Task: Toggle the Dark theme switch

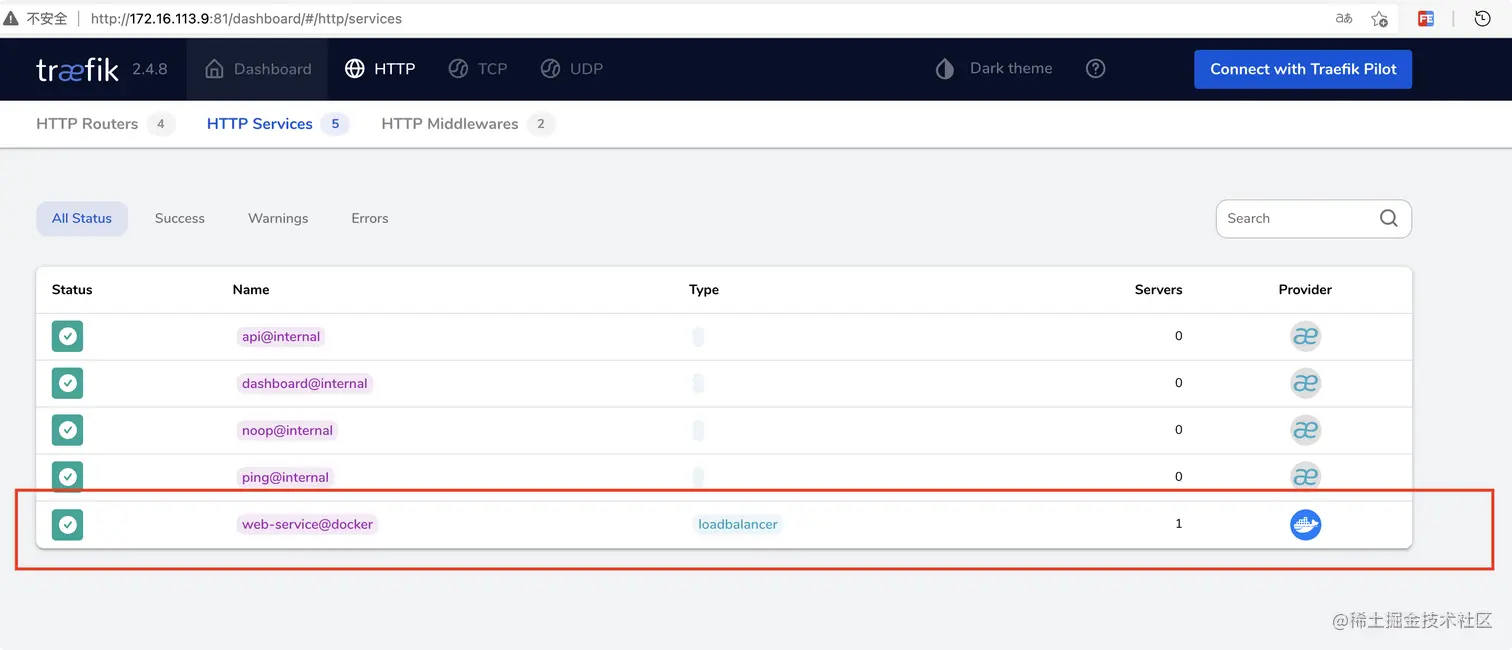Action: [x=994, y=69]
